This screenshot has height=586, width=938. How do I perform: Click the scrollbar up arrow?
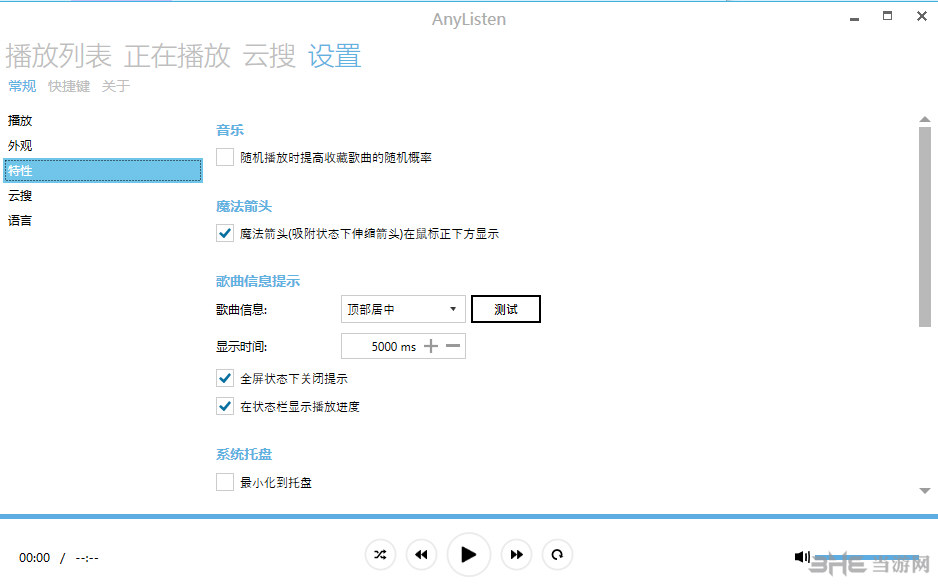tap(925, 120)
